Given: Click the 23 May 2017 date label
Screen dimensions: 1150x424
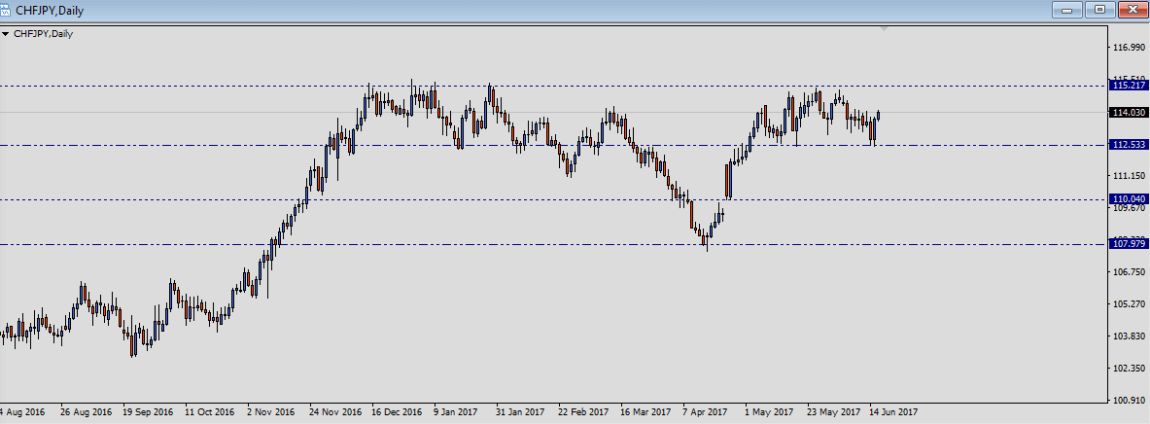Looking at the screenshot, I should pos(833,412).
